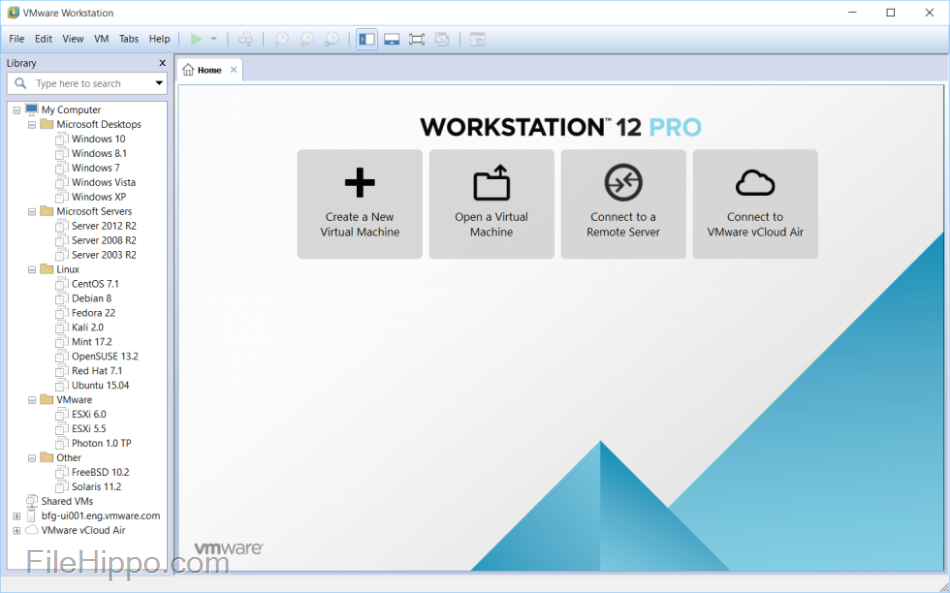Click Send Ctrl+Alt+Del toolbar icon
950x593 pixels.
tap(245, 39)
